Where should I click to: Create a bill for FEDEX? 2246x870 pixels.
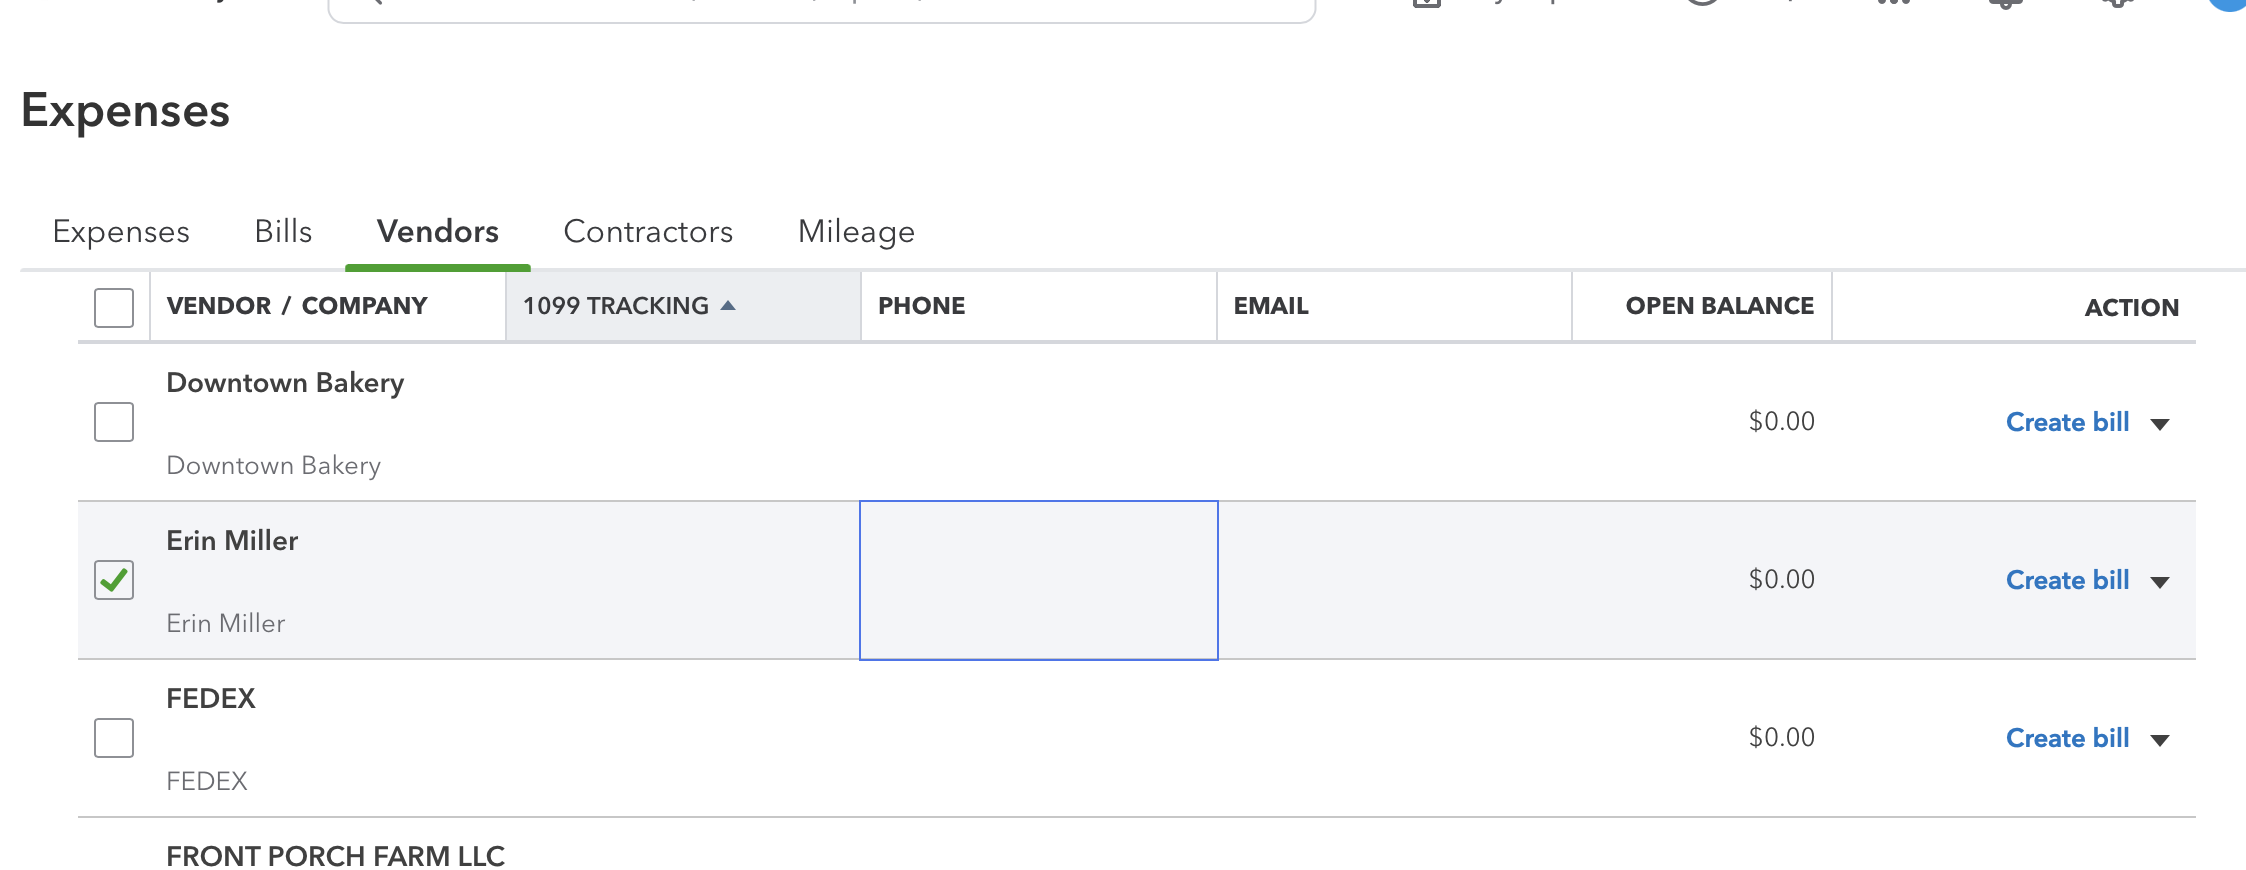pyautogui.click(x=2066, y=737)
